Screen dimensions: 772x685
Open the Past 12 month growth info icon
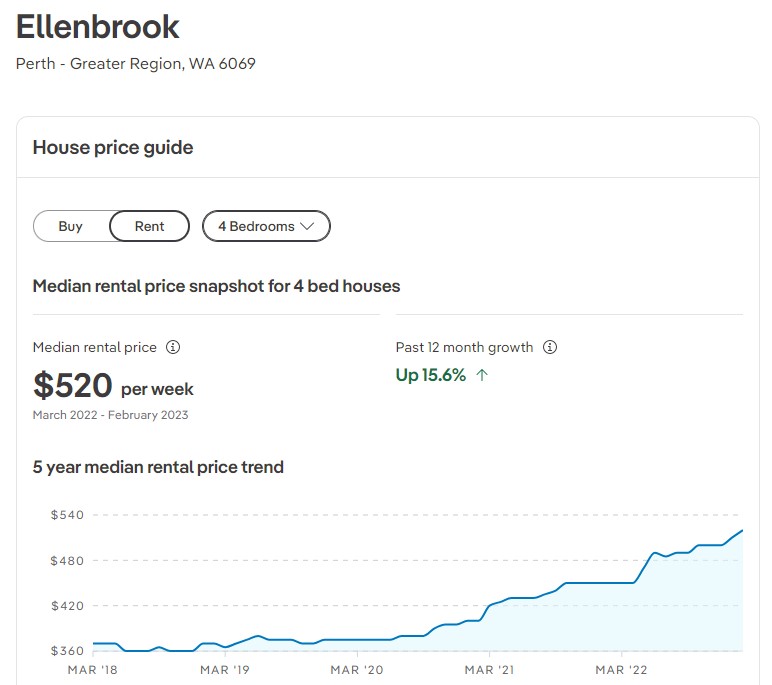click(x=550, y=348)
